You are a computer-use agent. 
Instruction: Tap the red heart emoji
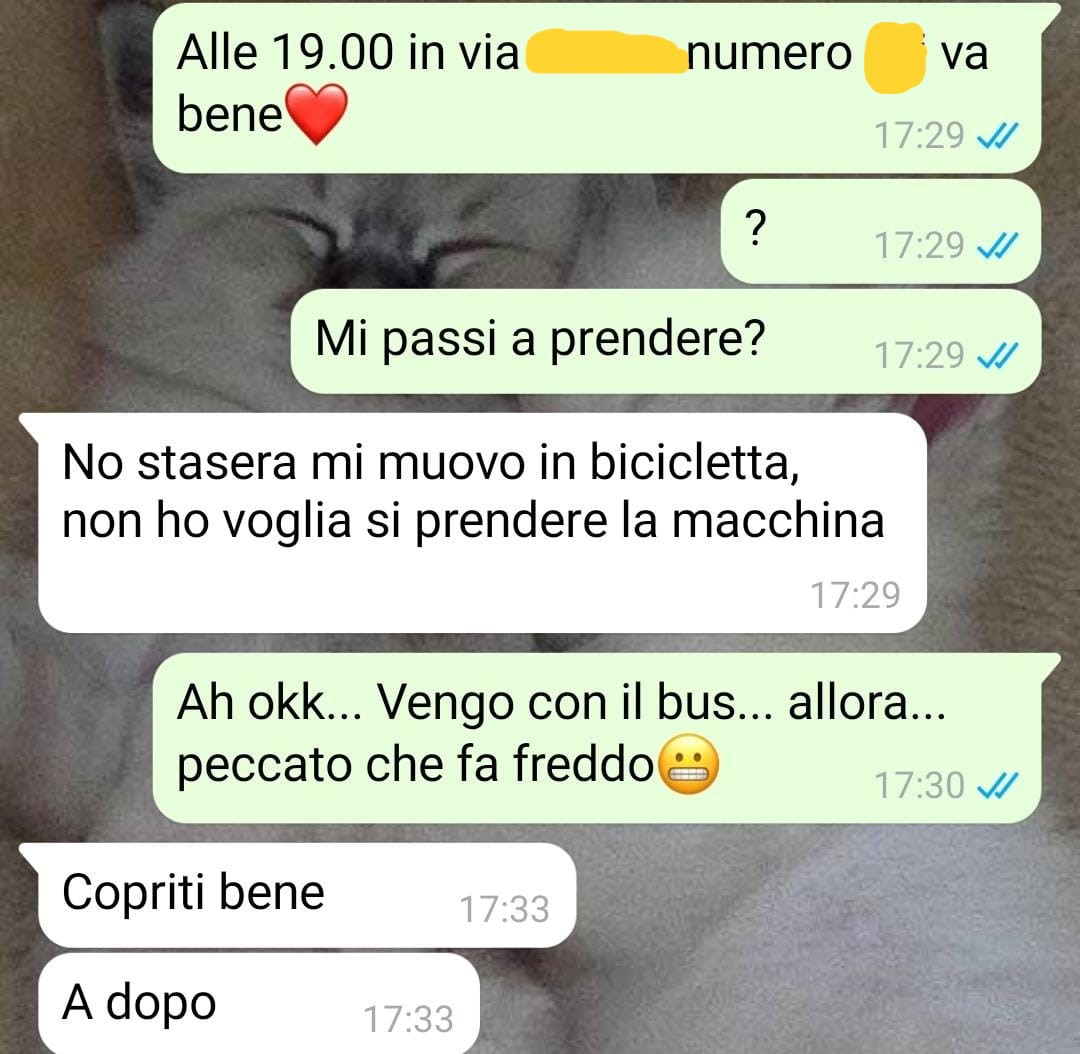click(x=316, y=114)
